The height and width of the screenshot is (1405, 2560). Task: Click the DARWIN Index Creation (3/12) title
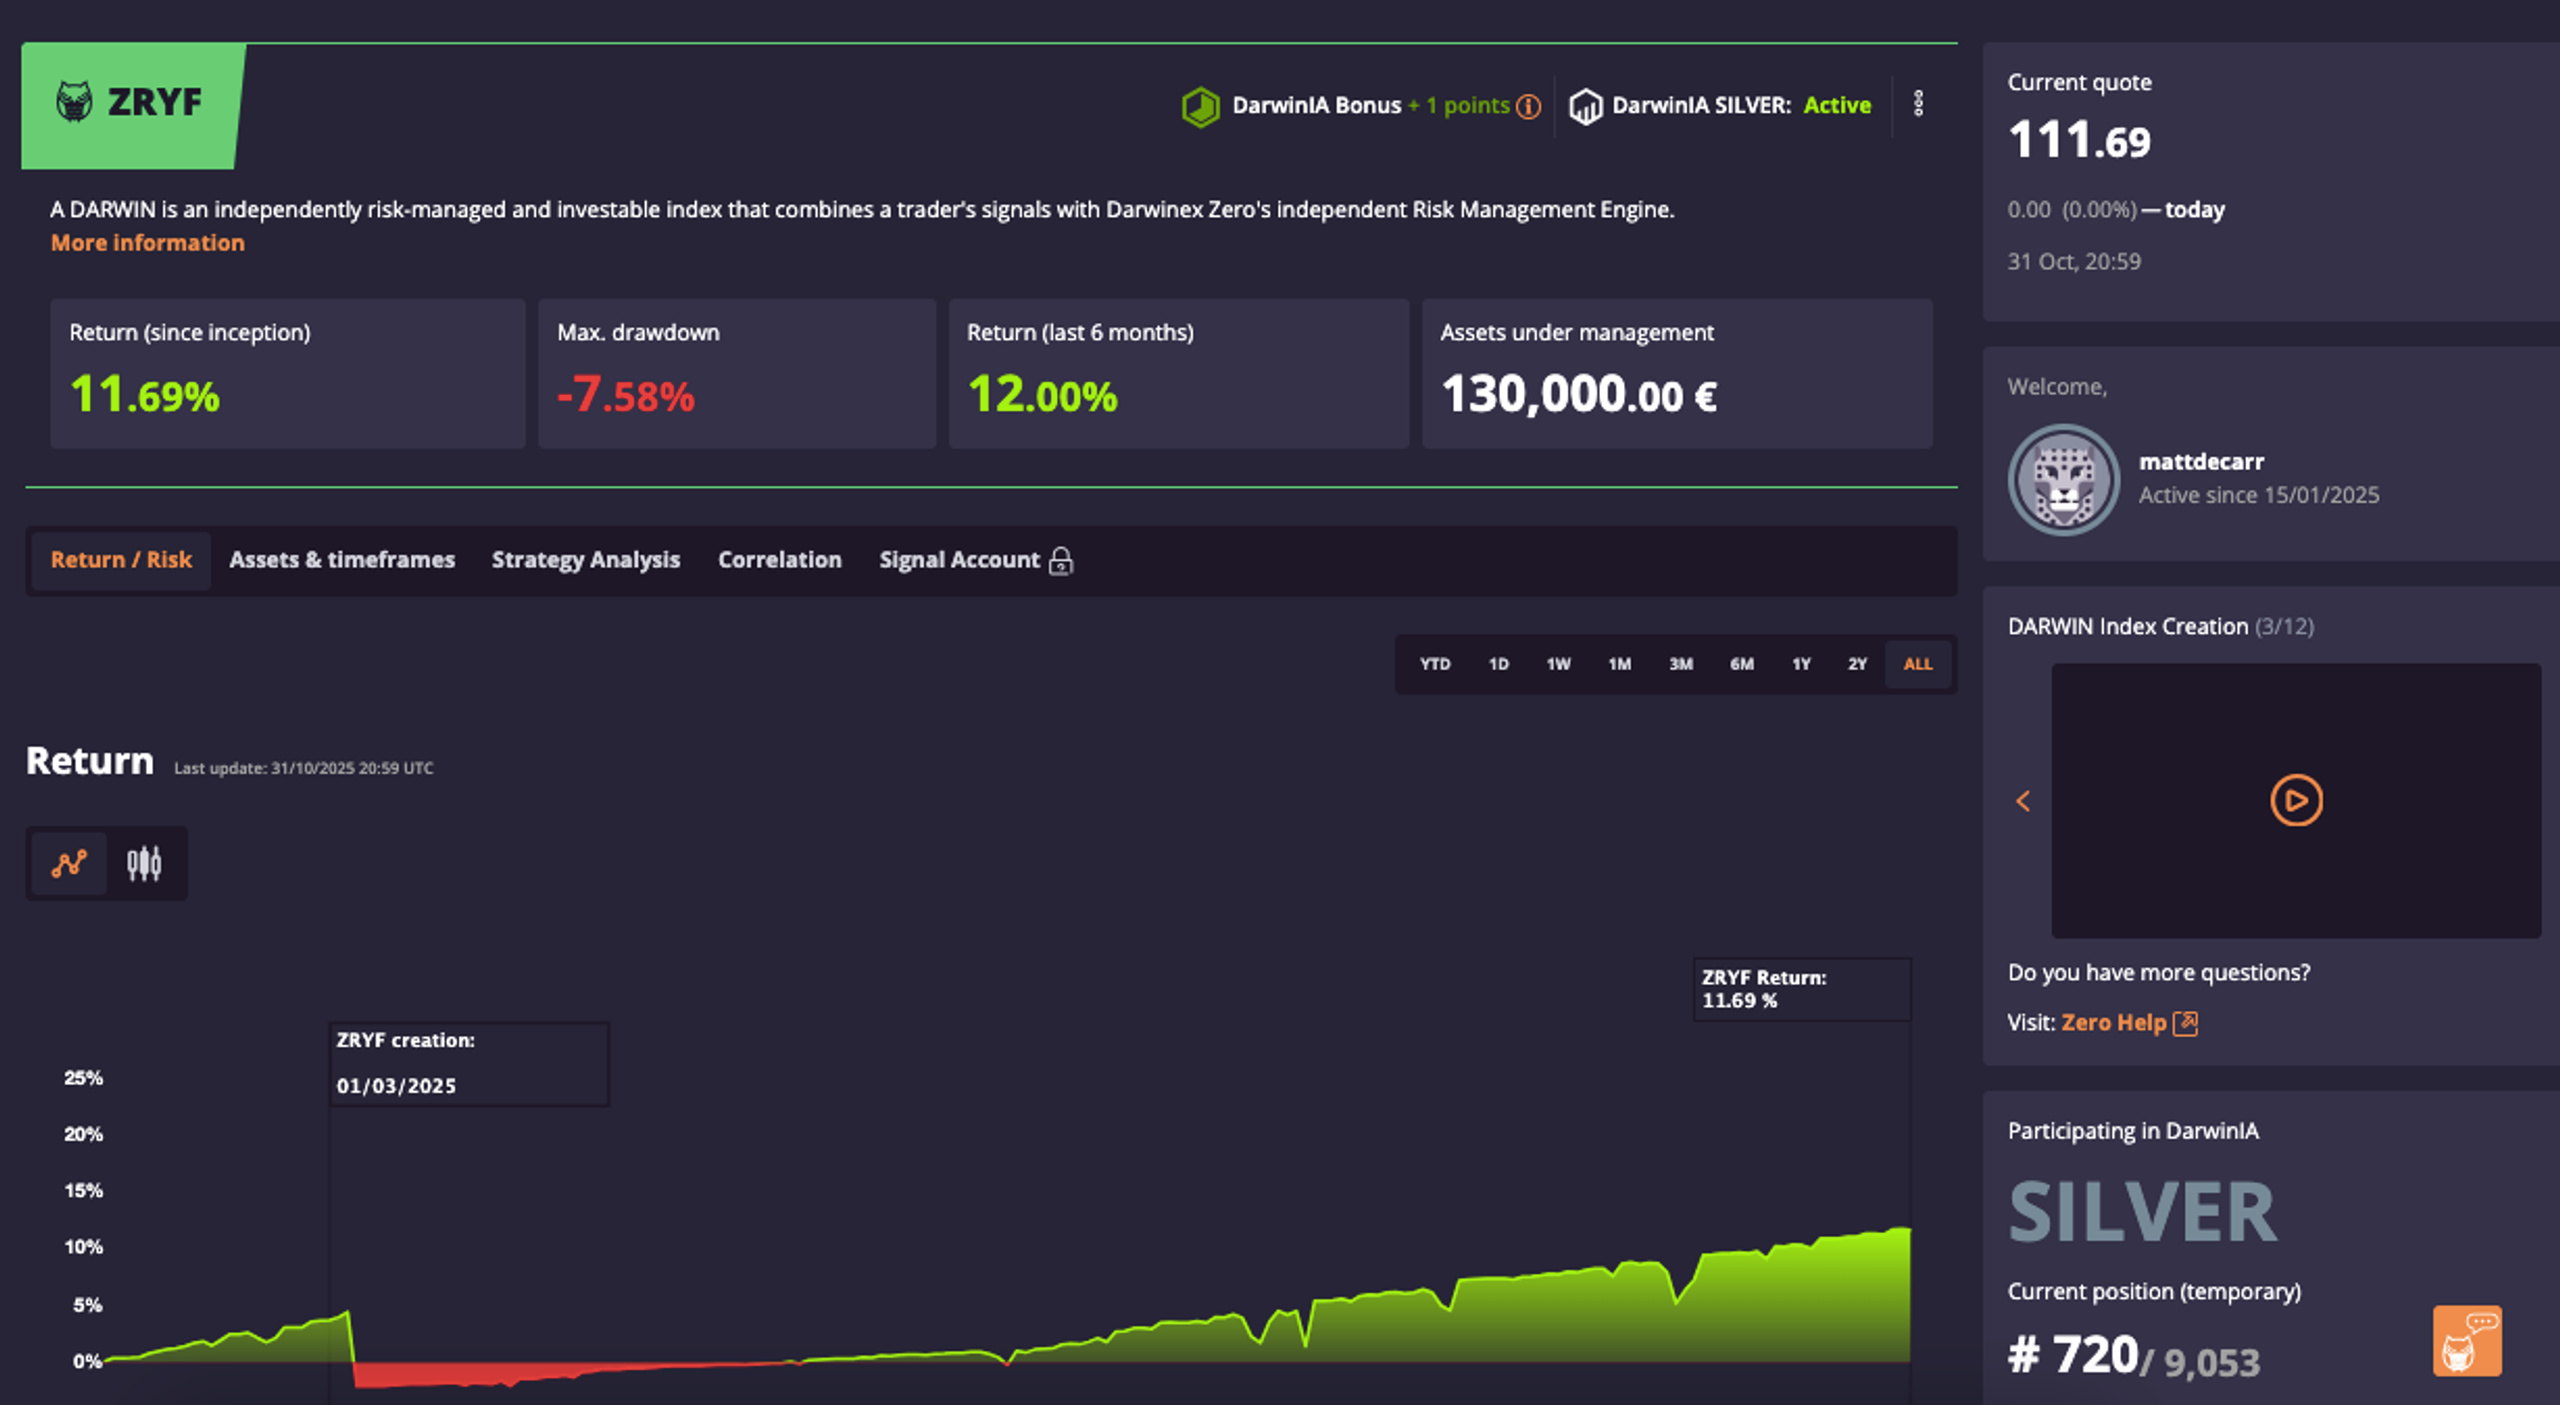[x=2160, y=627]
